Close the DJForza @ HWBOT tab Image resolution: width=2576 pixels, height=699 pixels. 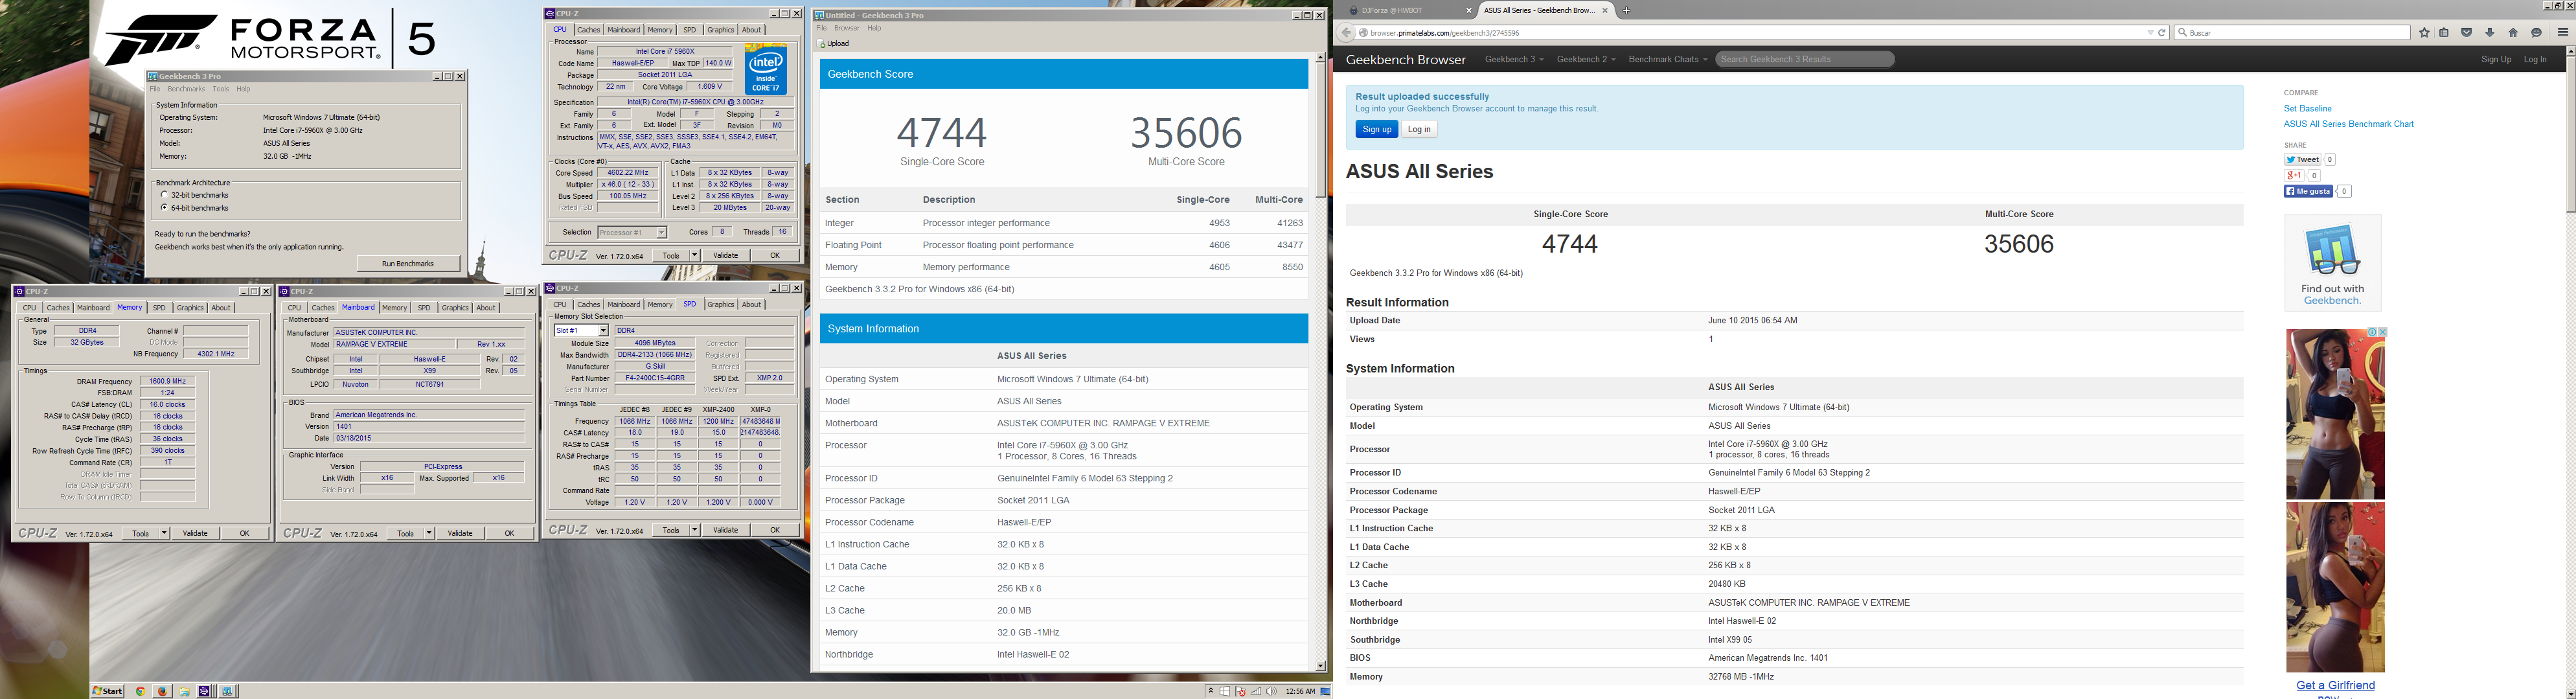click(1469, 11)
